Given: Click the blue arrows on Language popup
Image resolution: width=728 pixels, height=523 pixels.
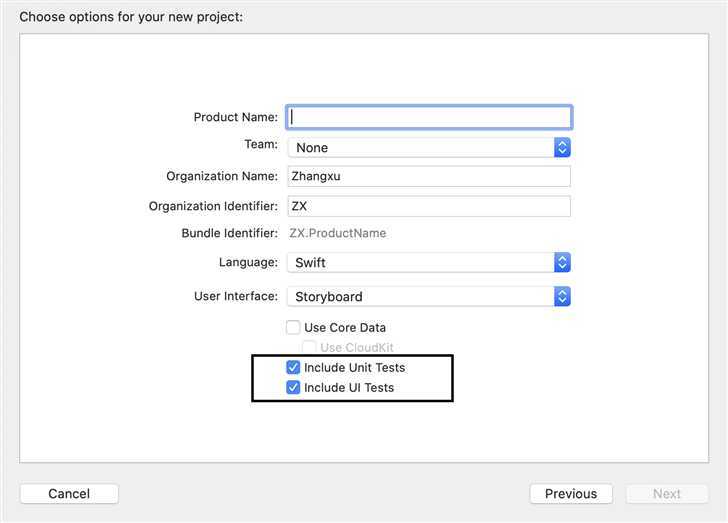Looking at the screenshot, I should point(562,262).
